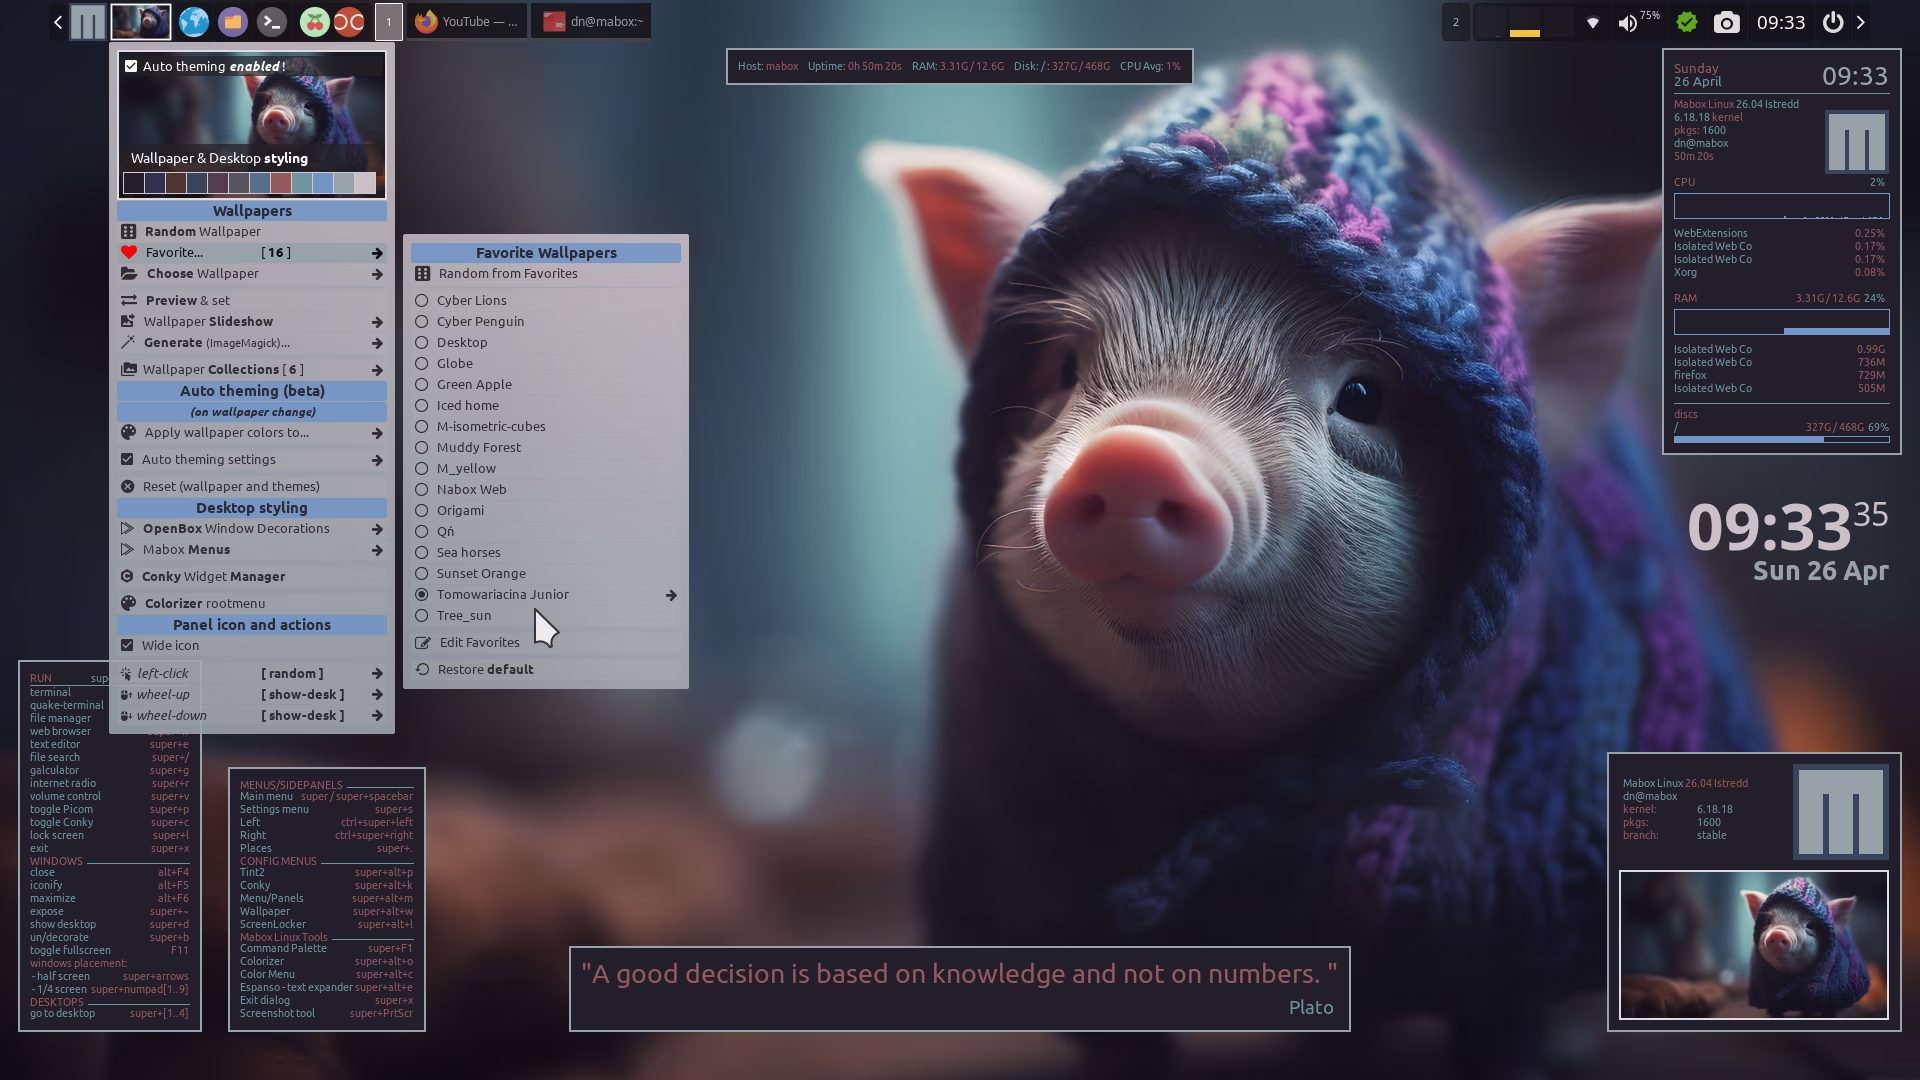The image size is (1920, 1080).
Task: Toggle the Auto theming enabled checkbox
Action: 131,66
